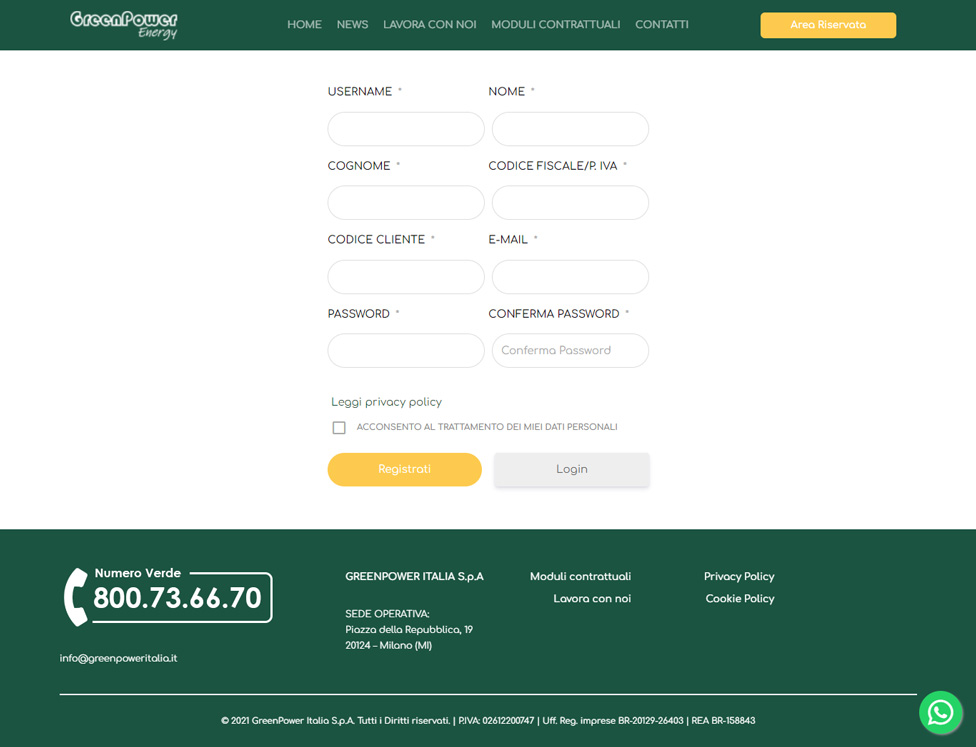Screen dimensions: 976x747
Task: Click the Registrati button
Action: coord(405,469)
